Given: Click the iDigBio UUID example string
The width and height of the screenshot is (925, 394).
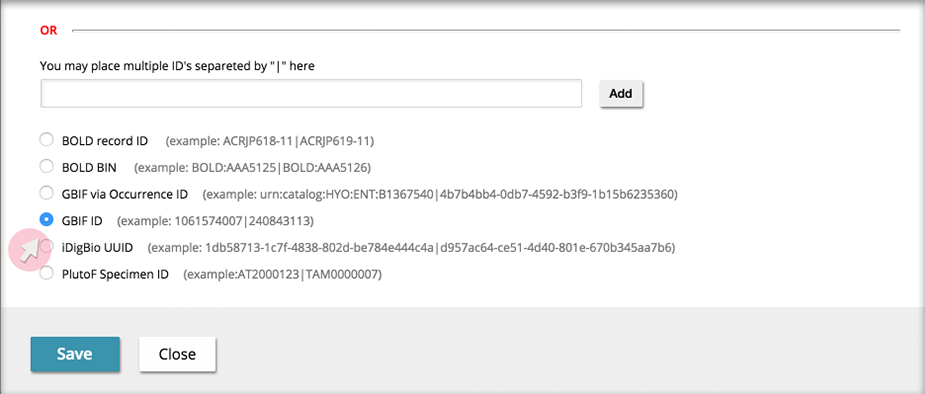Looking at the screenshot, I should pos(439,248).
